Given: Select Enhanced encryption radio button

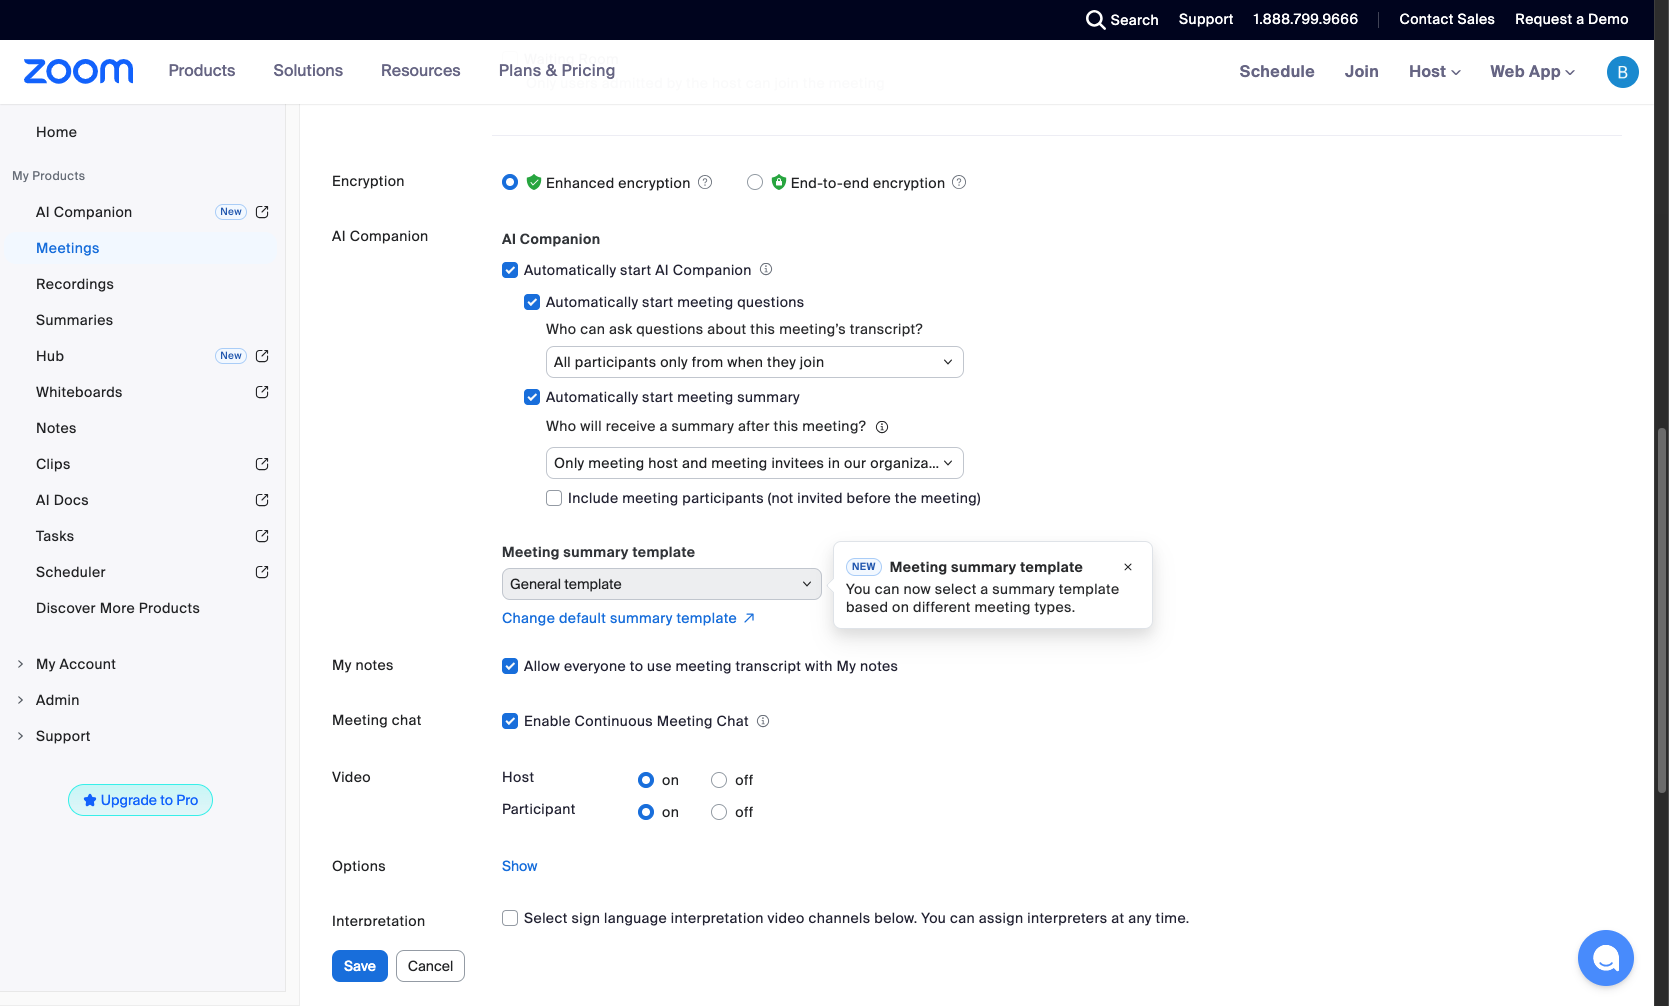Looking at the screenshot, I should coord(510,182).
